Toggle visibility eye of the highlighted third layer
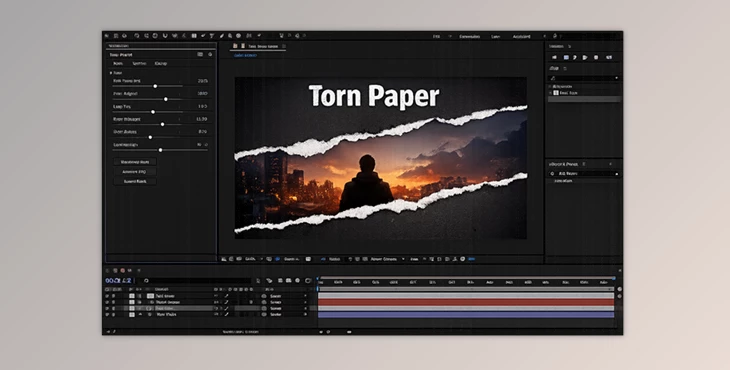Viewport: 730px width, 370px height. pos(107,308)
